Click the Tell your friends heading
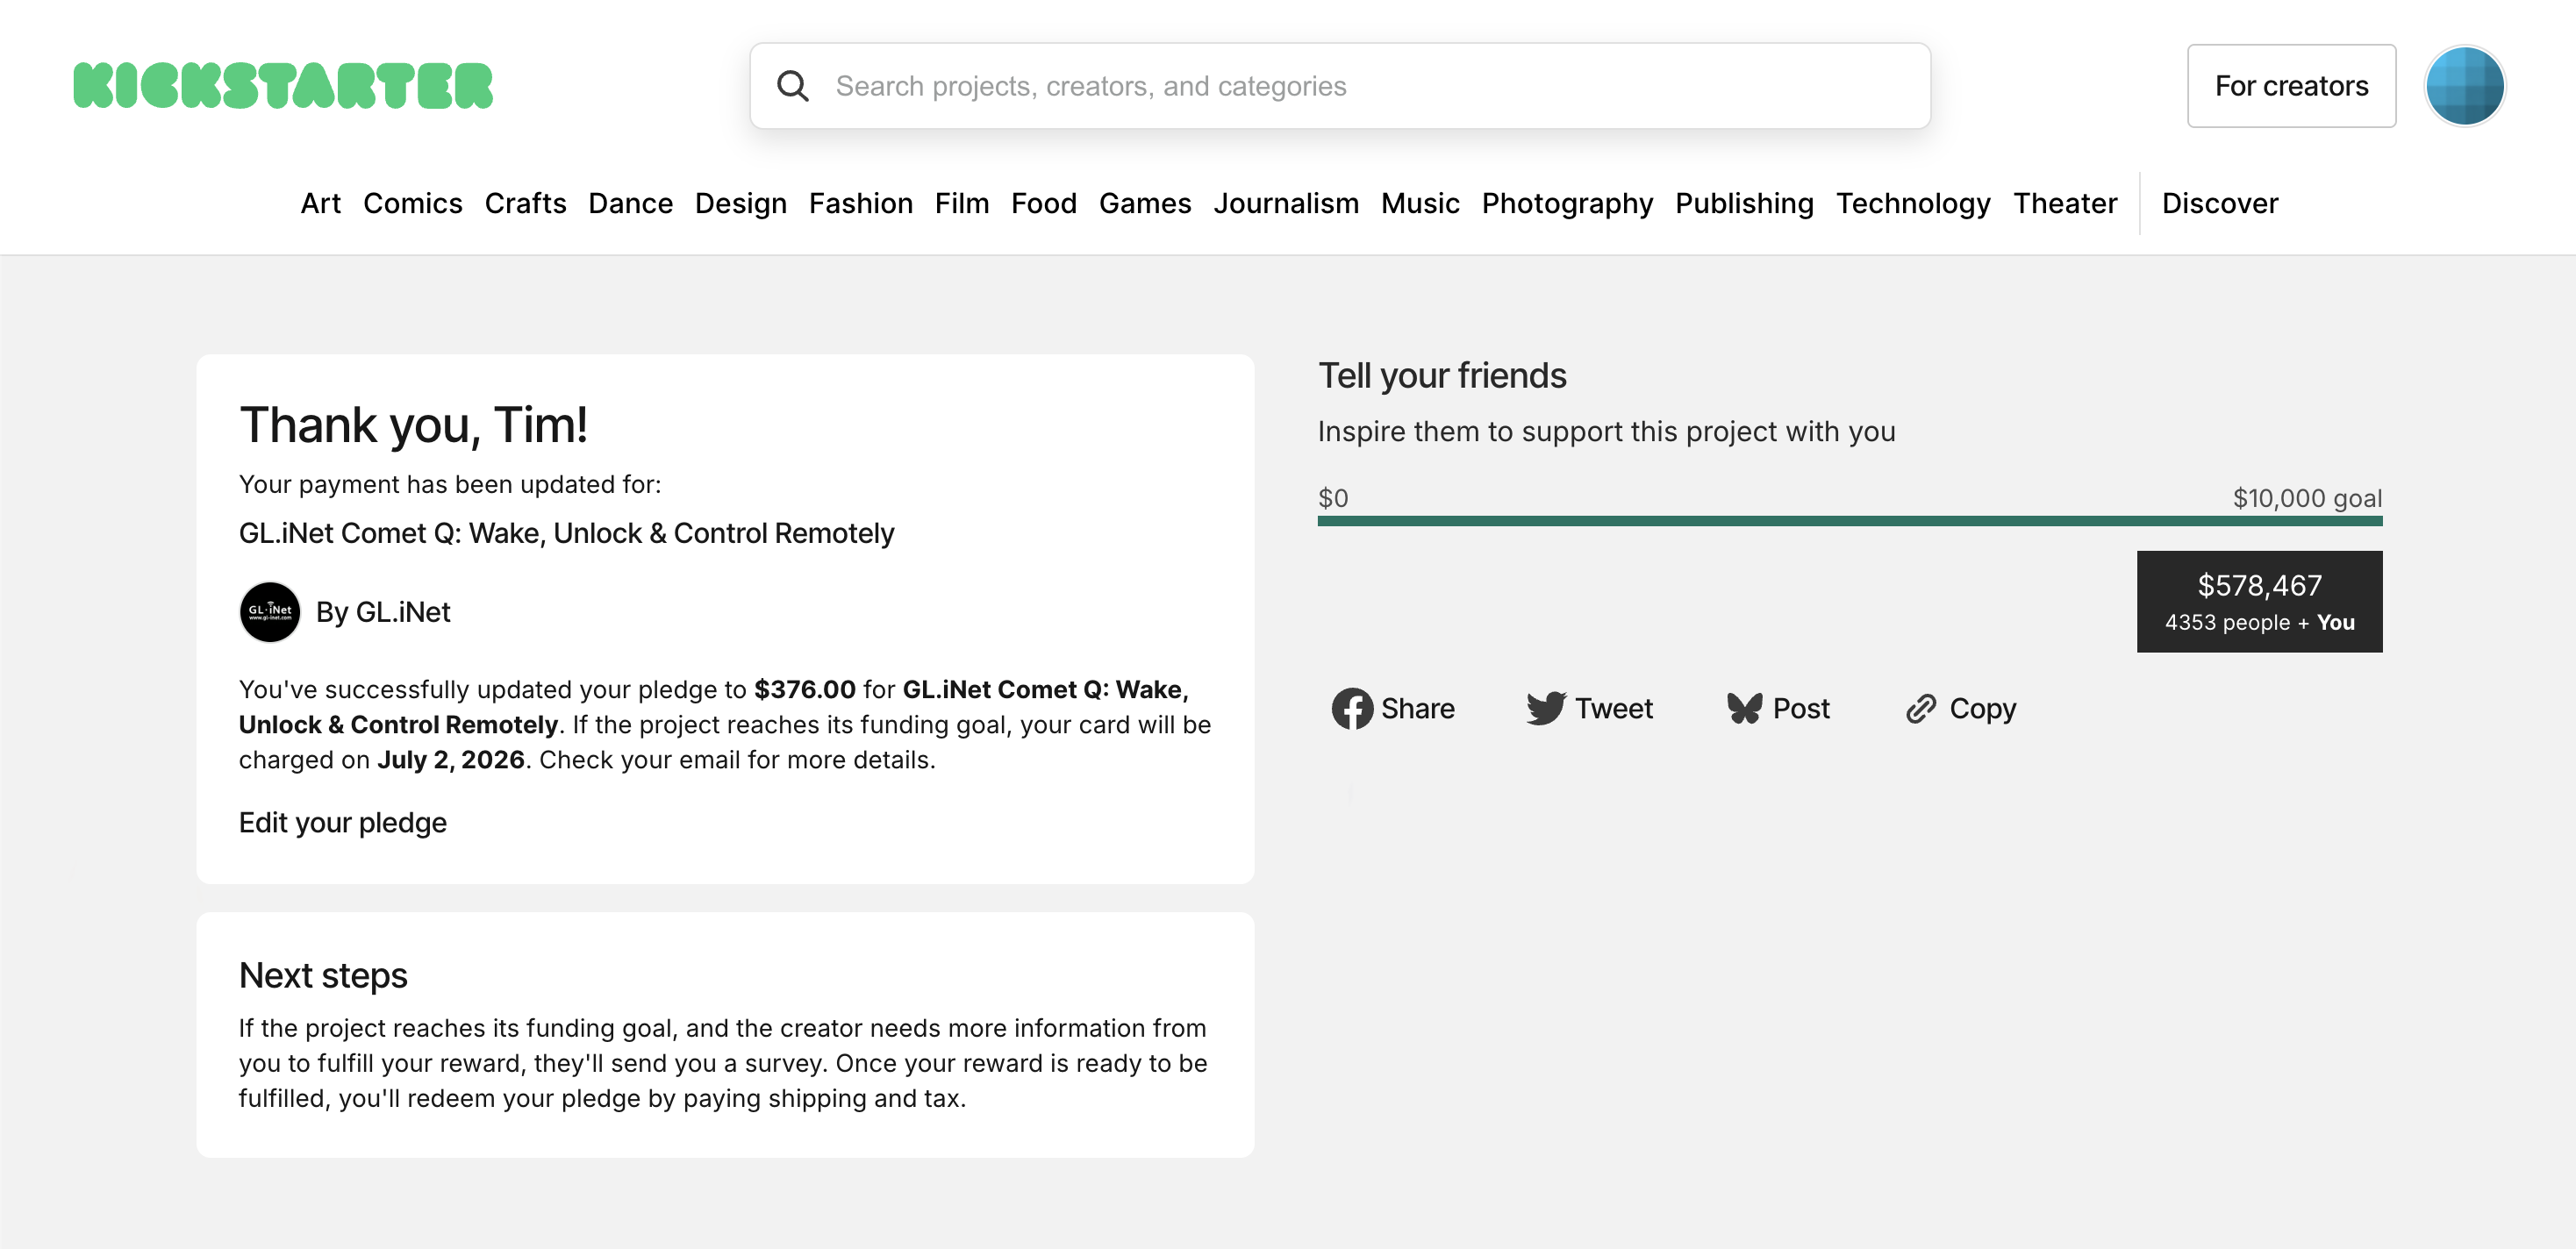 tap(1442, 376)
